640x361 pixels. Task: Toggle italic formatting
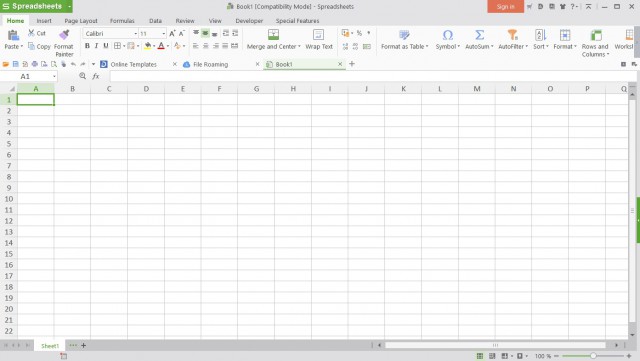(96, 46)
